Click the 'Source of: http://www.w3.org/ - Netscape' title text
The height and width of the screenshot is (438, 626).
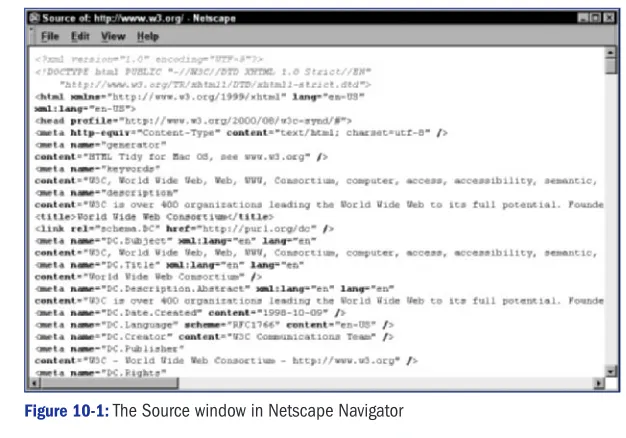[x=139, y=18]
